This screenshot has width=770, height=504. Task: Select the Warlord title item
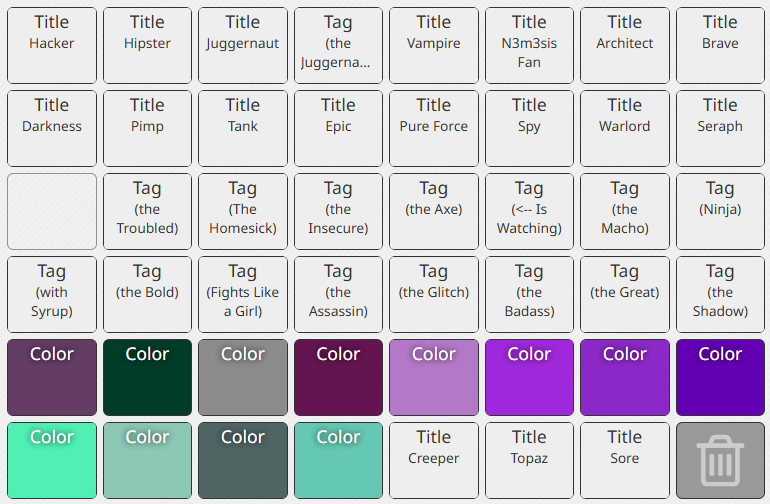[625, 129]
